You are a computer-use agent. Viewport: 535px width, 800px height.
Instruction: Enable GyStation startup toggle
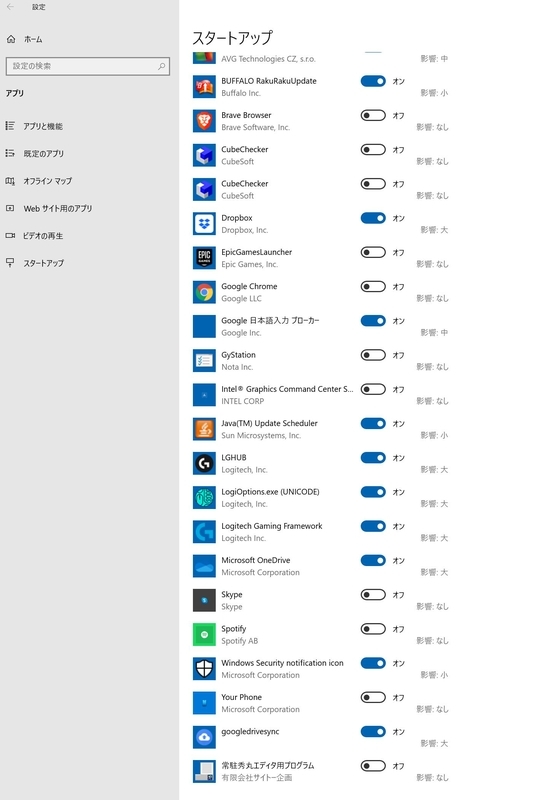373,355
